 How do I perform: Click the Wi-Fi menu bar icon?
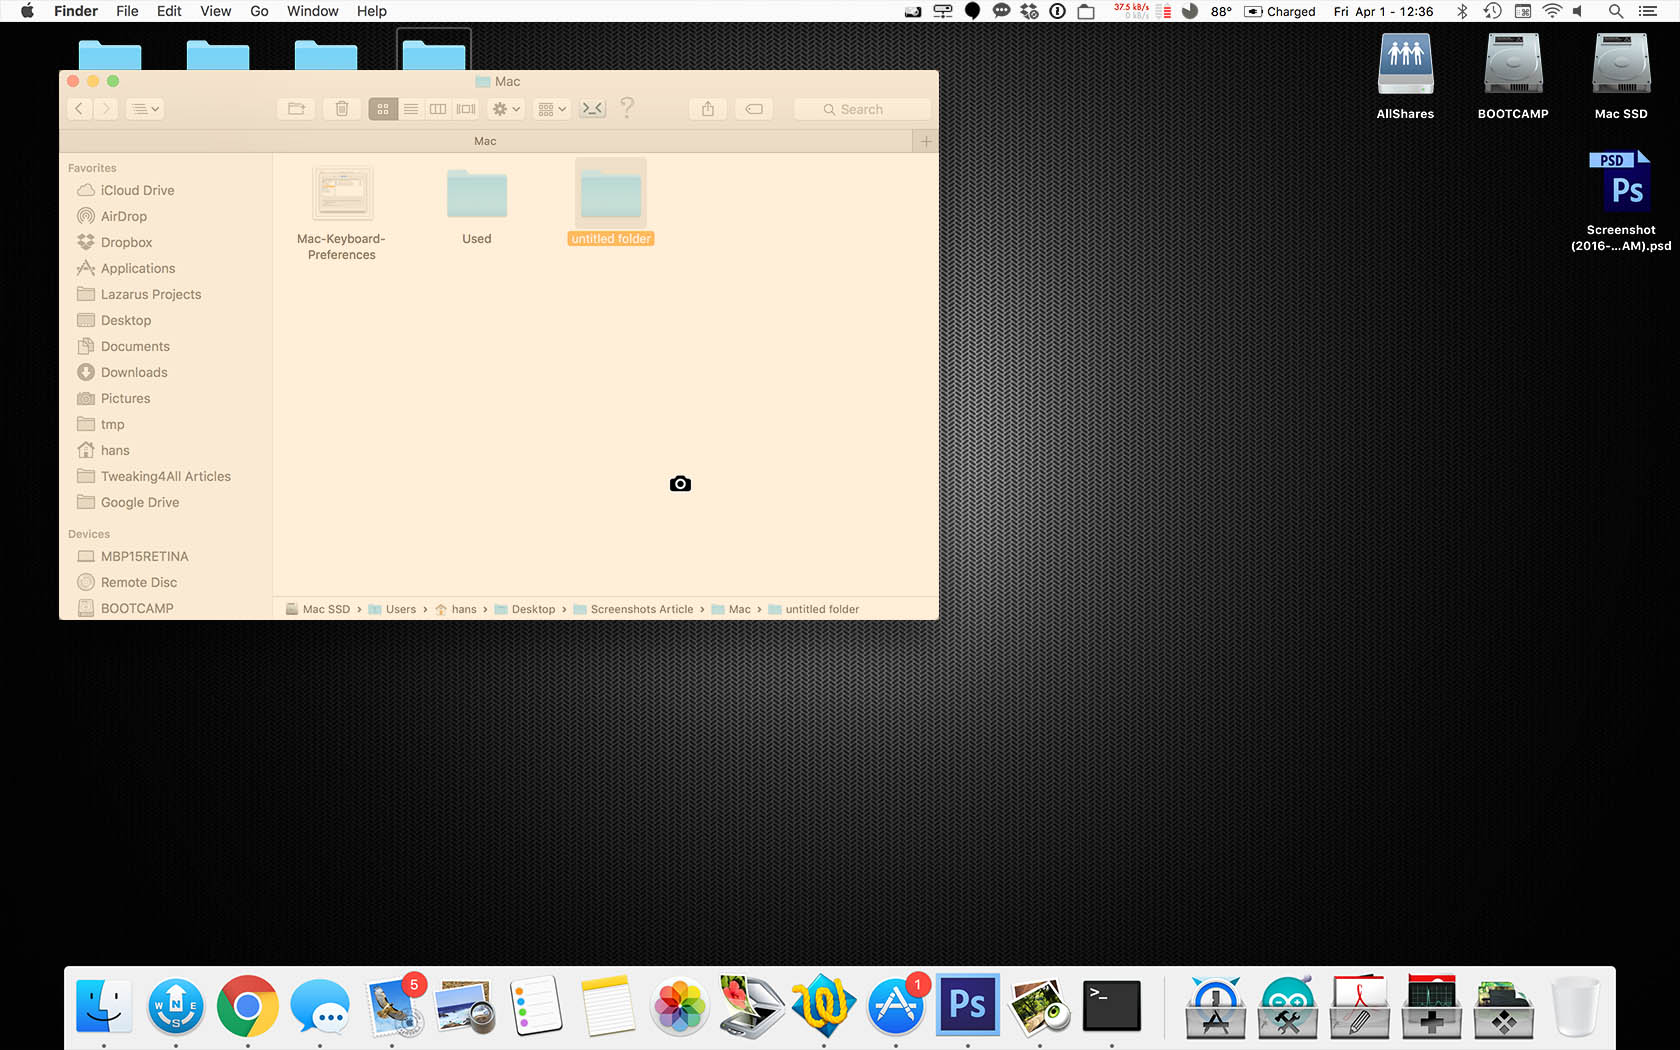pyautogui.click(x=1552, y=11)
